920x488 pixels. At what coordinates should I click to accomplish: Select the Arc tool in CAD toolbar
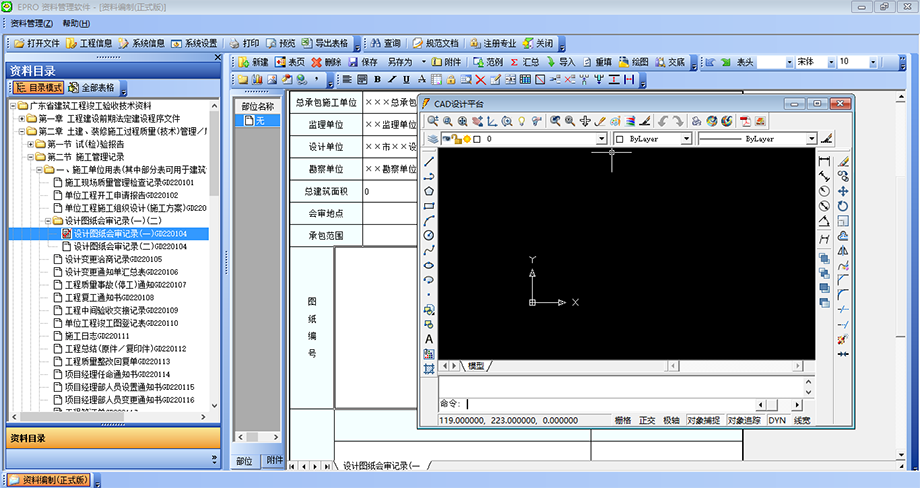click(429, 221)
